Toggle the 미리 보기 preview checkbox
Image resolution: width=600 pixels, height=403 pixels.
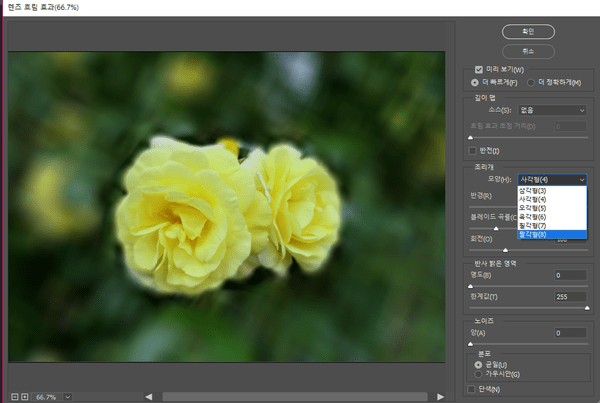(x=479, y=69)
